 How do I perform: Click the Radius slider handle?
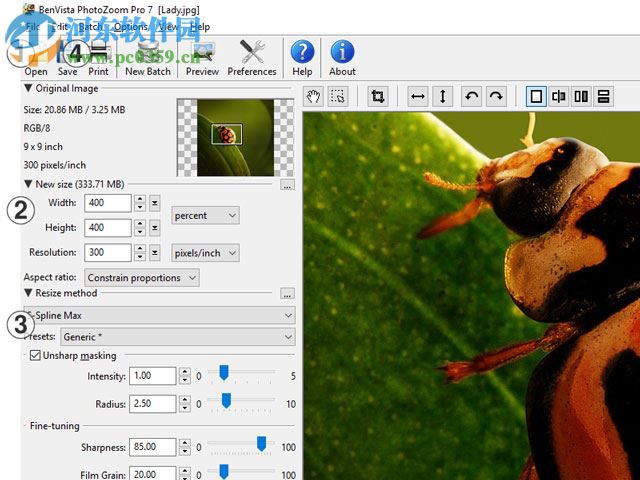pos(226,400)
